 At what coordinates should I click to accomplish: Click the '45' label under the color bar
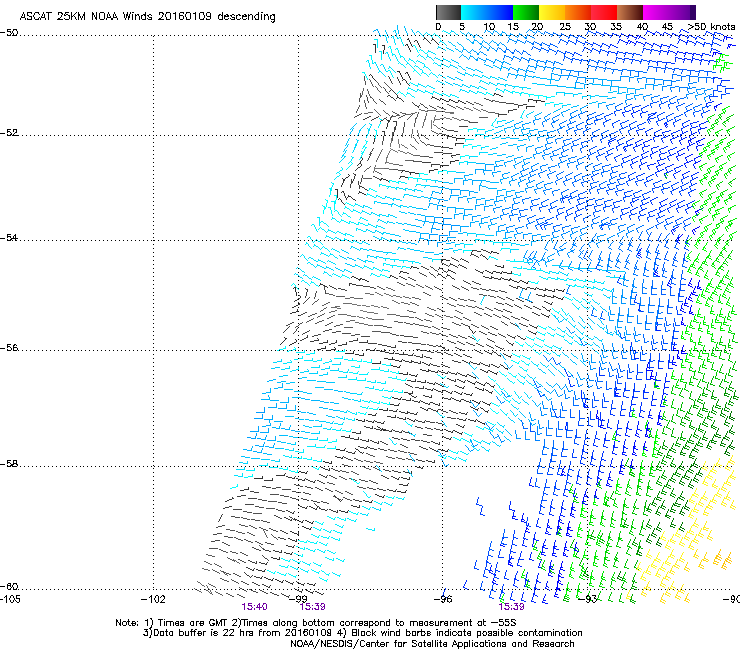pos(667,27)
